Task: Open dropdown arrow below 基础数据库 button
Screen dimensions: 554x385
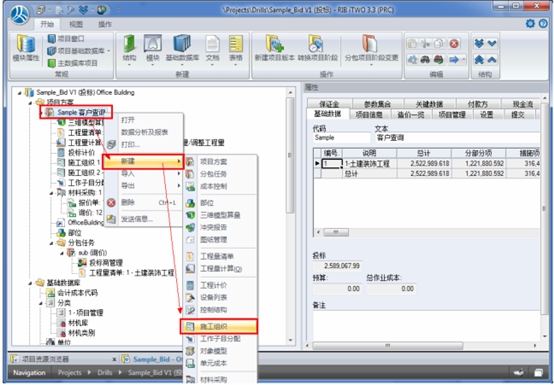Action: click(x=182, y=65)
